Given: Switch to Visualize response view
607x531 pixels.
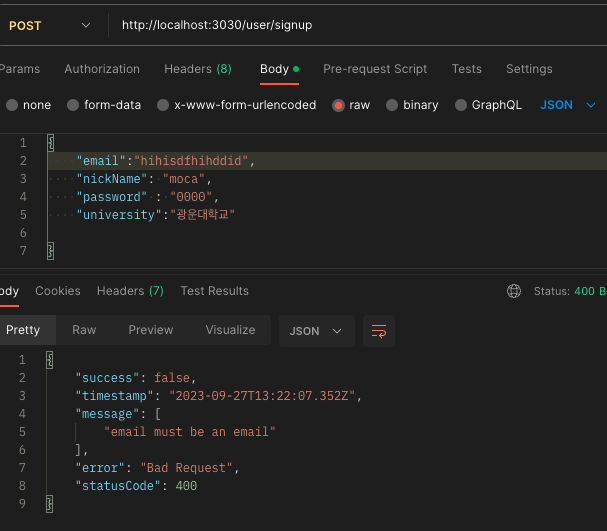Looking at the screenshot, I should click(x=230, y=330).
